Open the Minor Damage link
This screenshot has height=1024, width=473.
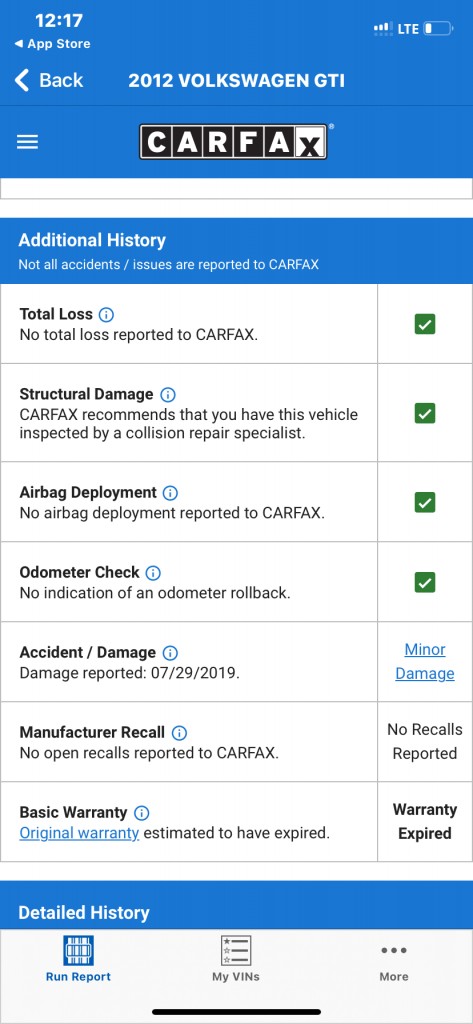[x=425, y=662]
